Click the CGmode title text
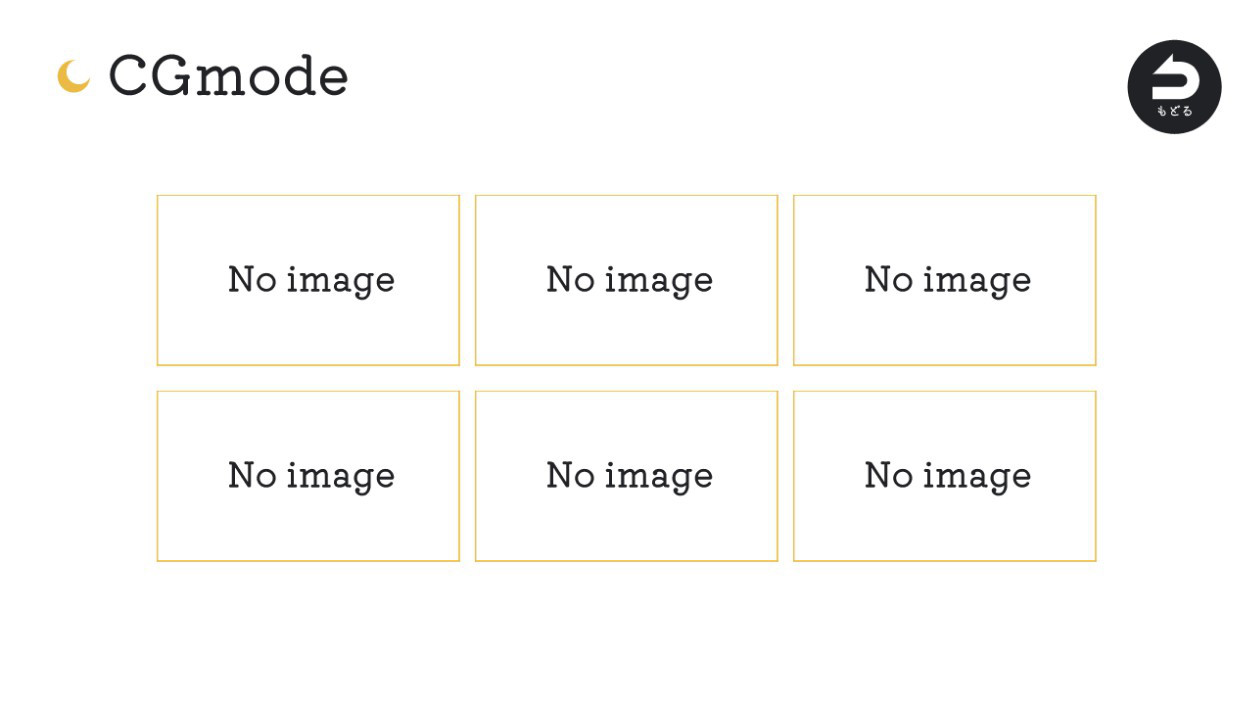This screenshot has width=1253, height=704. 228,76
